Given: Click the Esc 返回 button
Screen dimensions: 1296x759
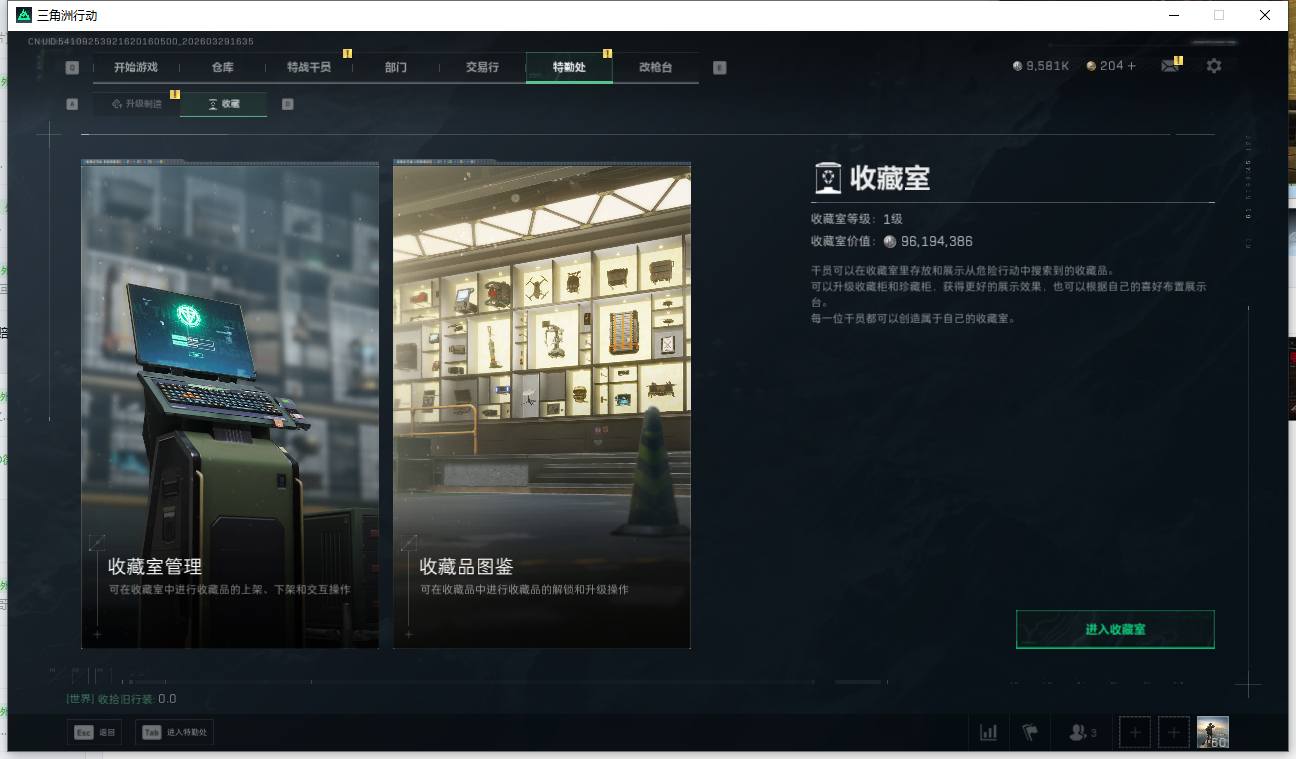Looking at the screenshot, I should 95,731.
